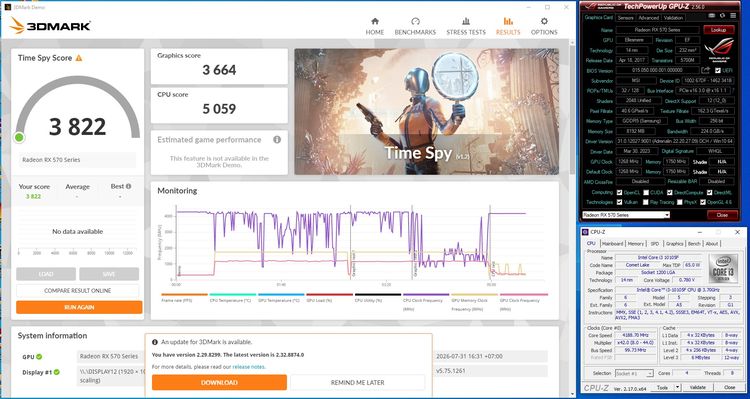Click the RUN AGAIN button

click(x=79, y=307)
